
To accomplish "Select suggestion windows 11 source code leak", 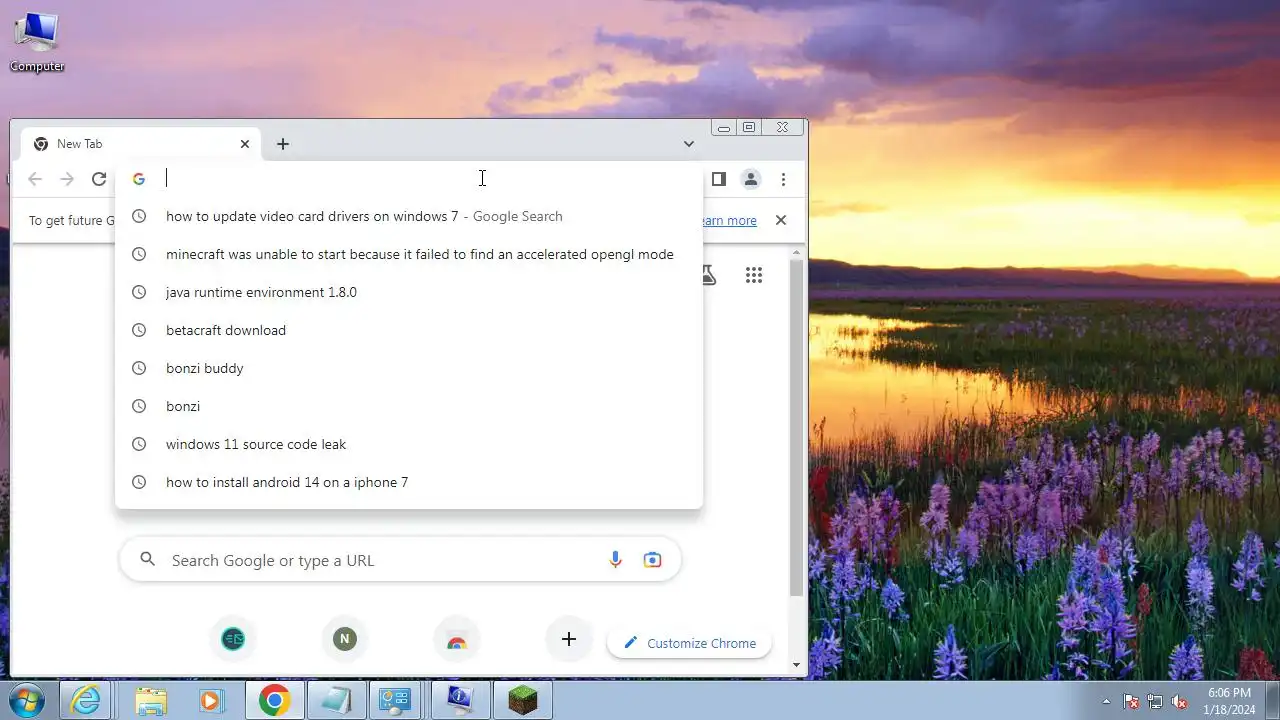I will click(x=409, y=444).
